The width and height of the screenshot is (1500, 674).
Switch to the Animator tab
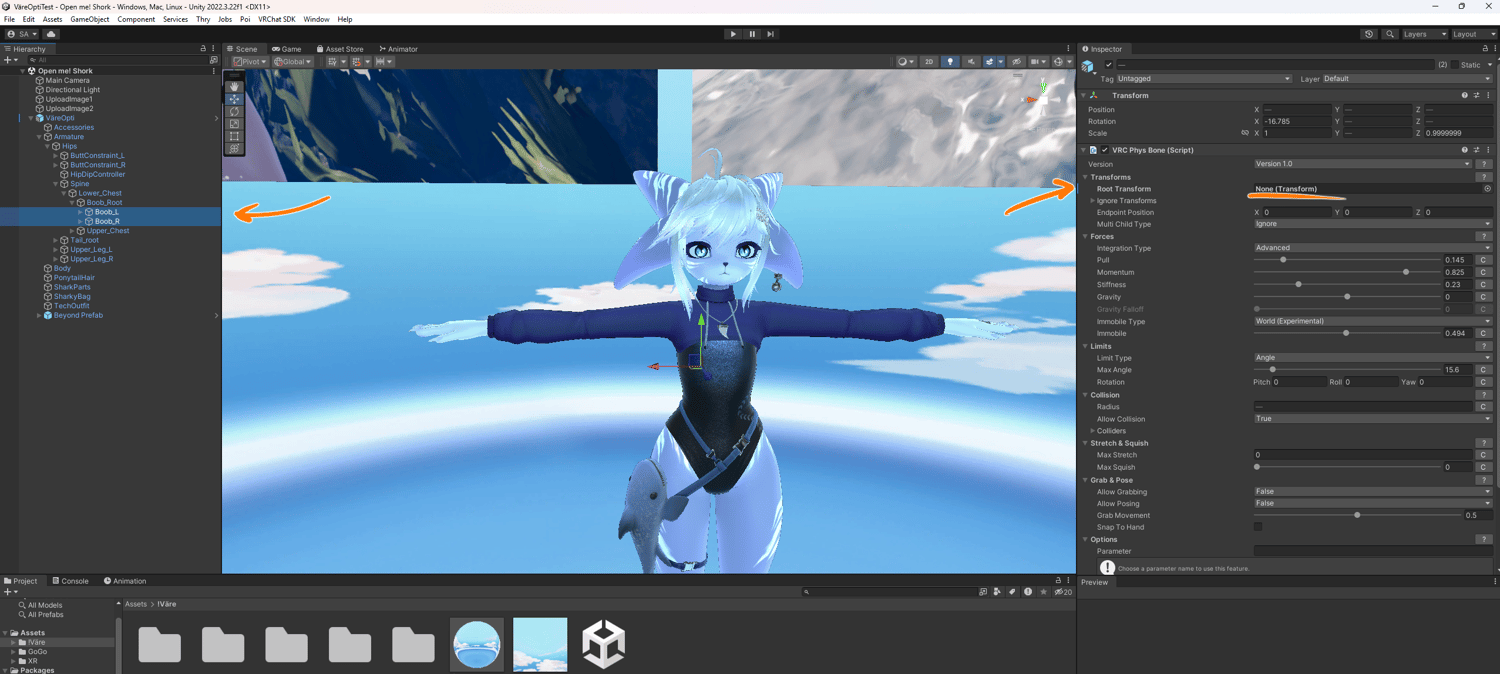click(x=398, y=49)
